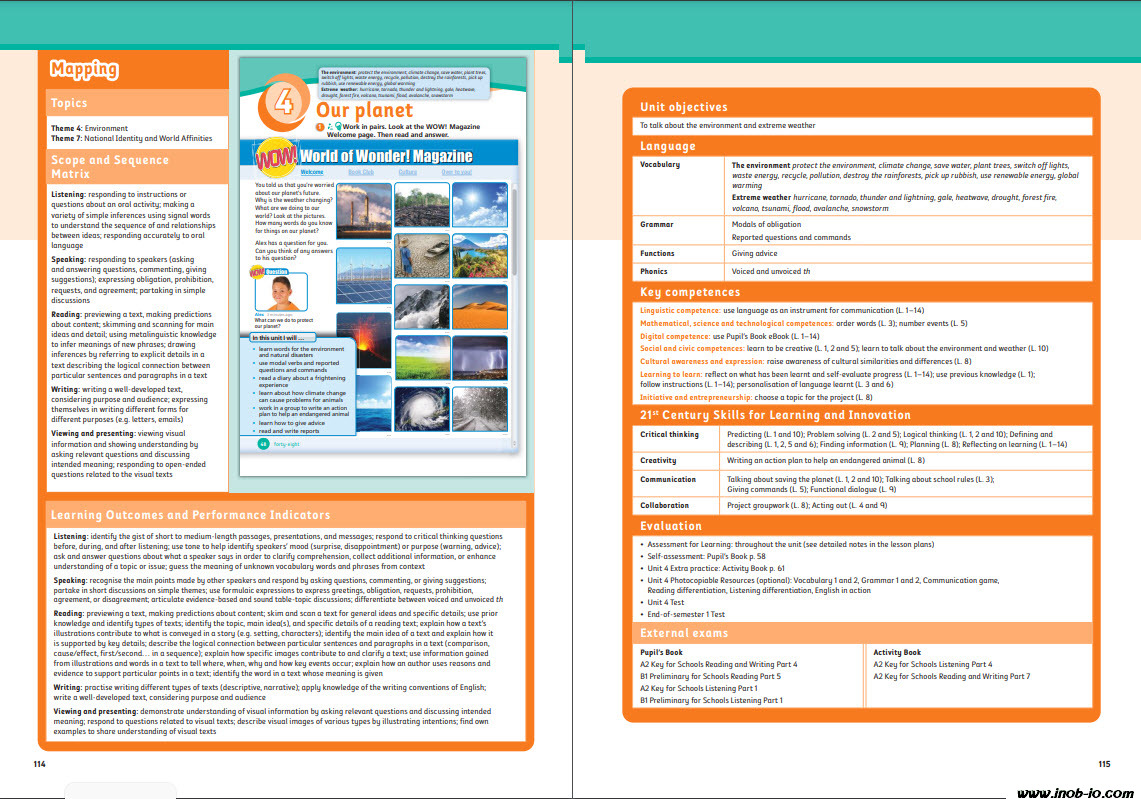
Task: Click the 'Unit objectives' header
Action: tap(683, 107)
